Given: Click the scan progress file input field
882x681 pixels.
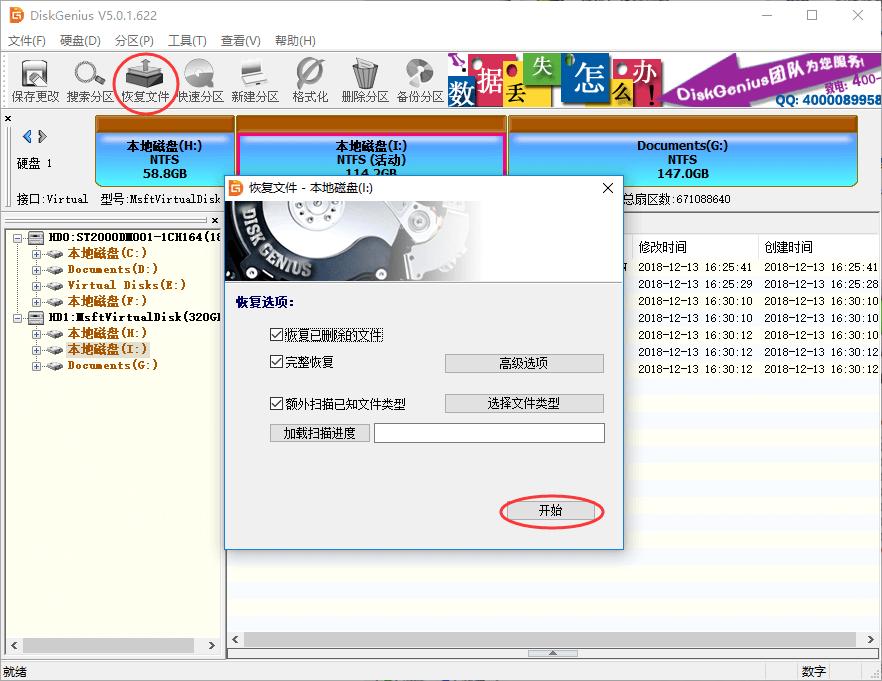Looking at the screenshot, I should coord(490,432).
